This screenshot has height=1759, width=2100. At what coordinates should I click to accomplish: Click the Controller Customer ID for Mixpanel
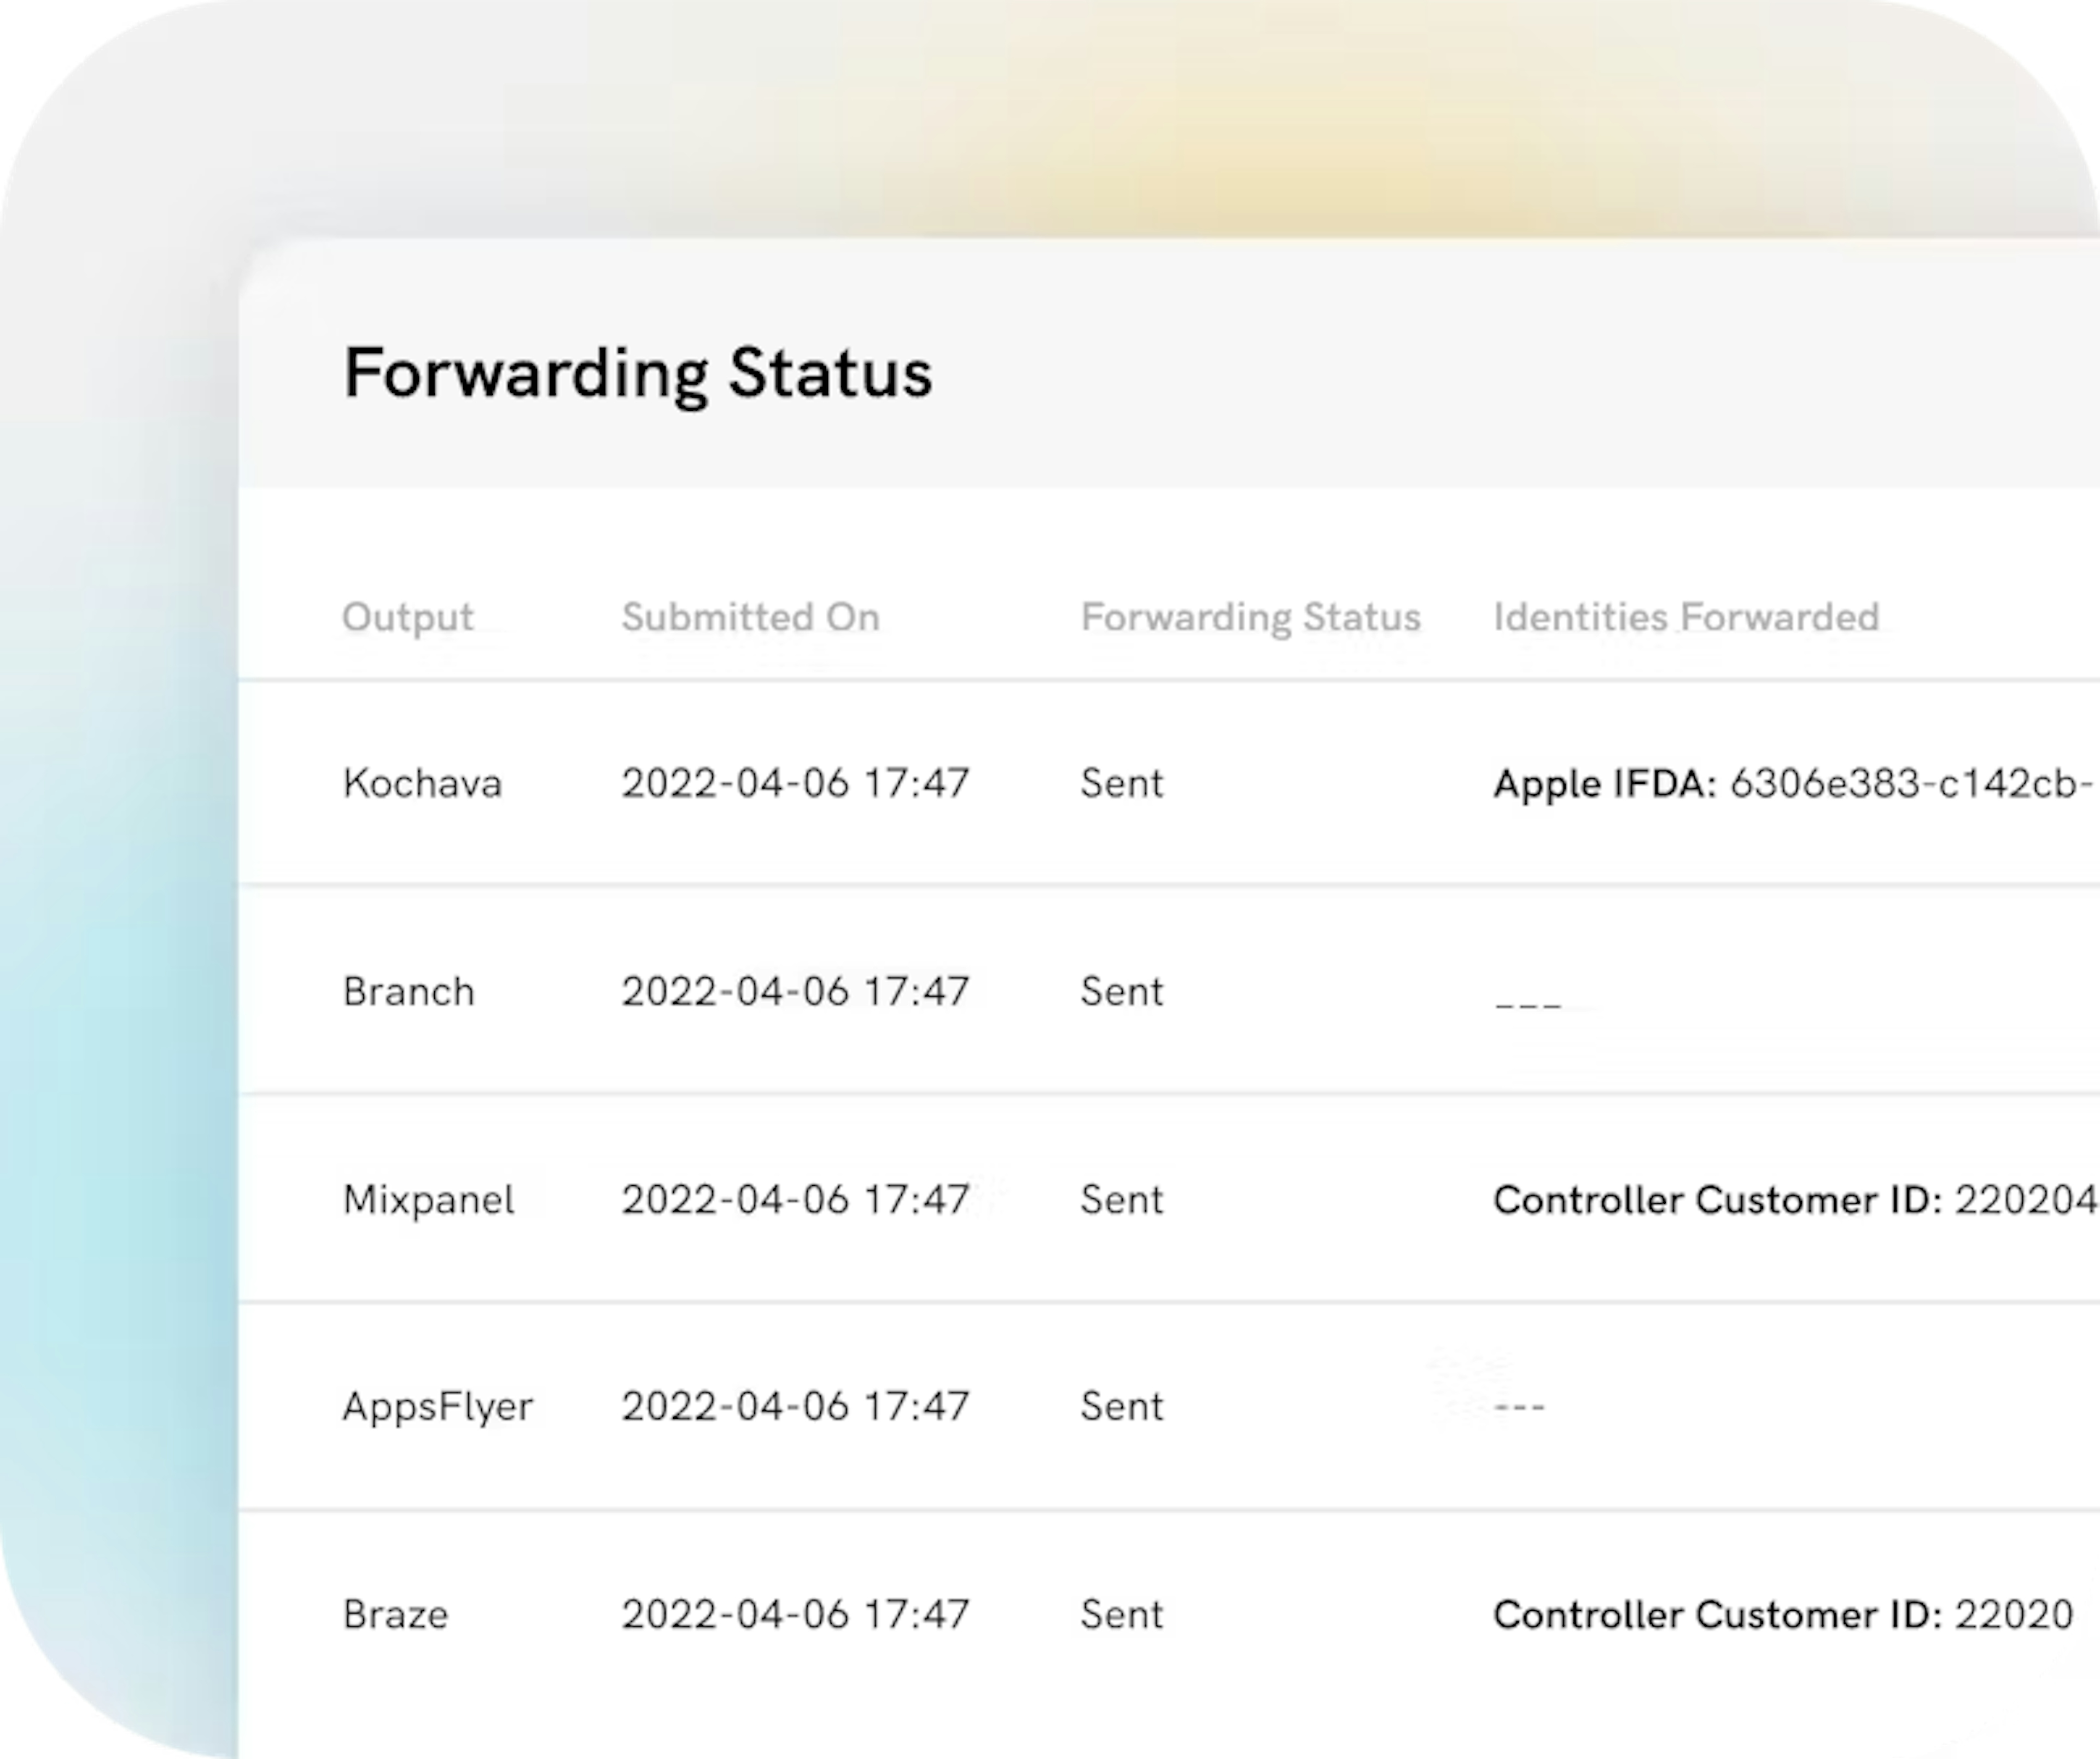point(1790,1199)
